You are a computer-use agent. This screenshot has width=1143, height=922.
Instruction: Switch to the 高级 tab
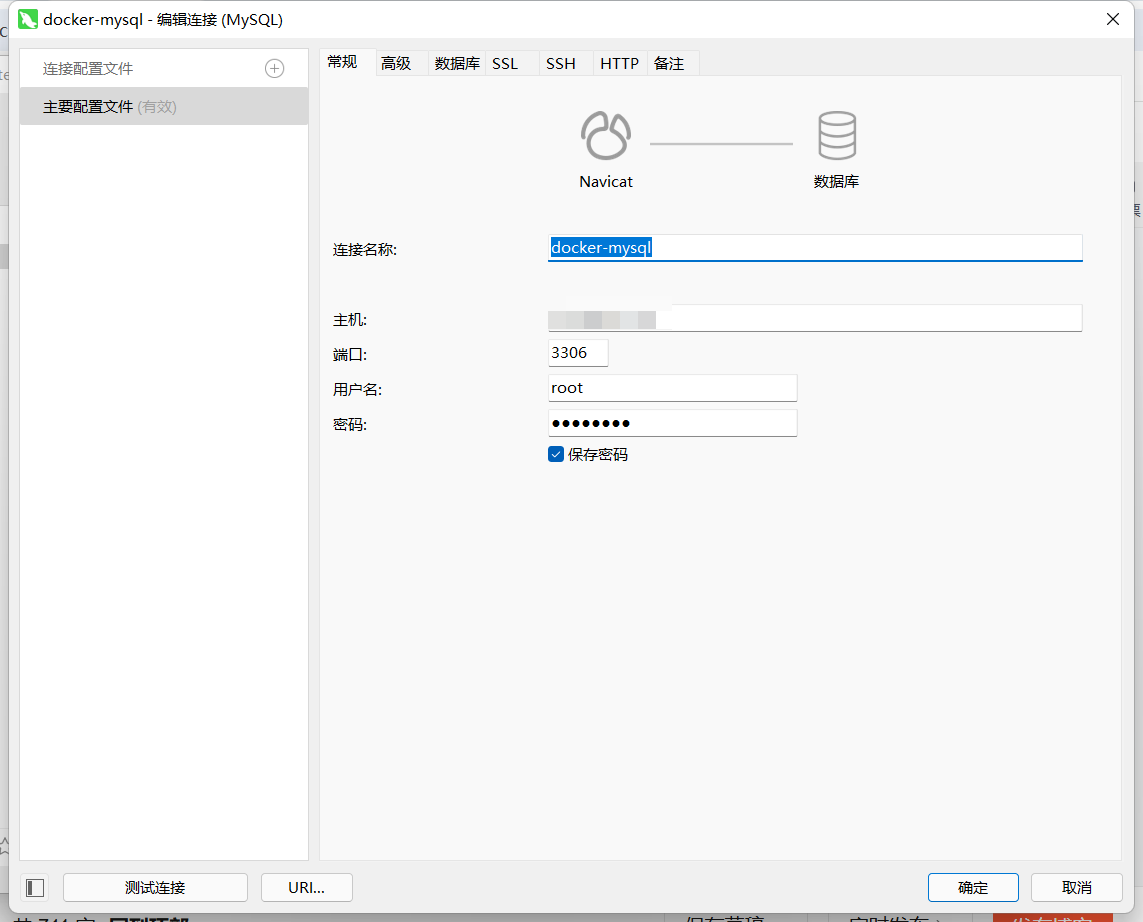point(396,63)
